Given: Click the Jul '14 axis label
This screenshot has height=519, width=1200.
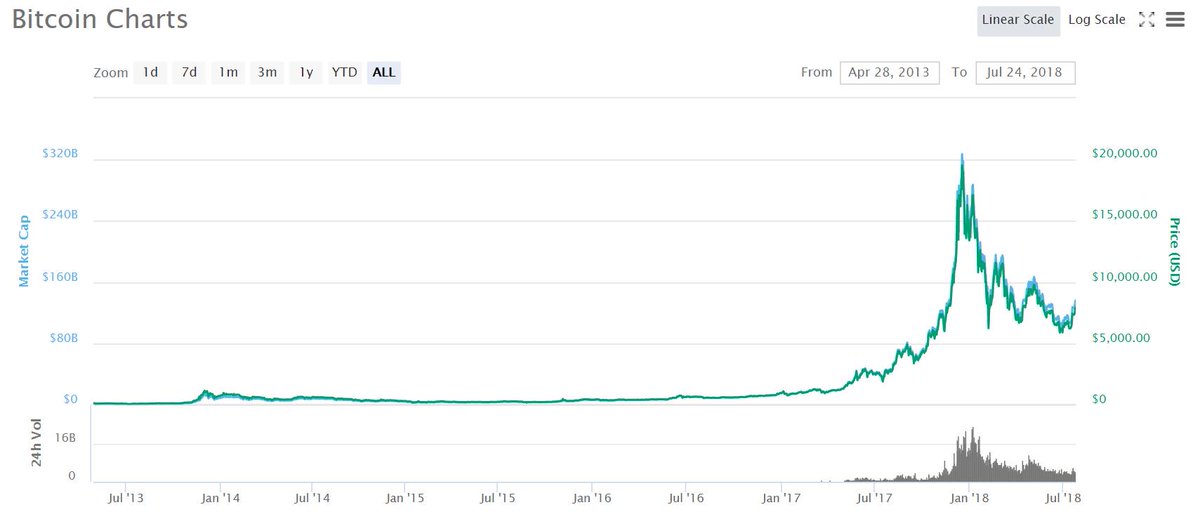Looking at the screenshot, I should (x=313, y=497).
